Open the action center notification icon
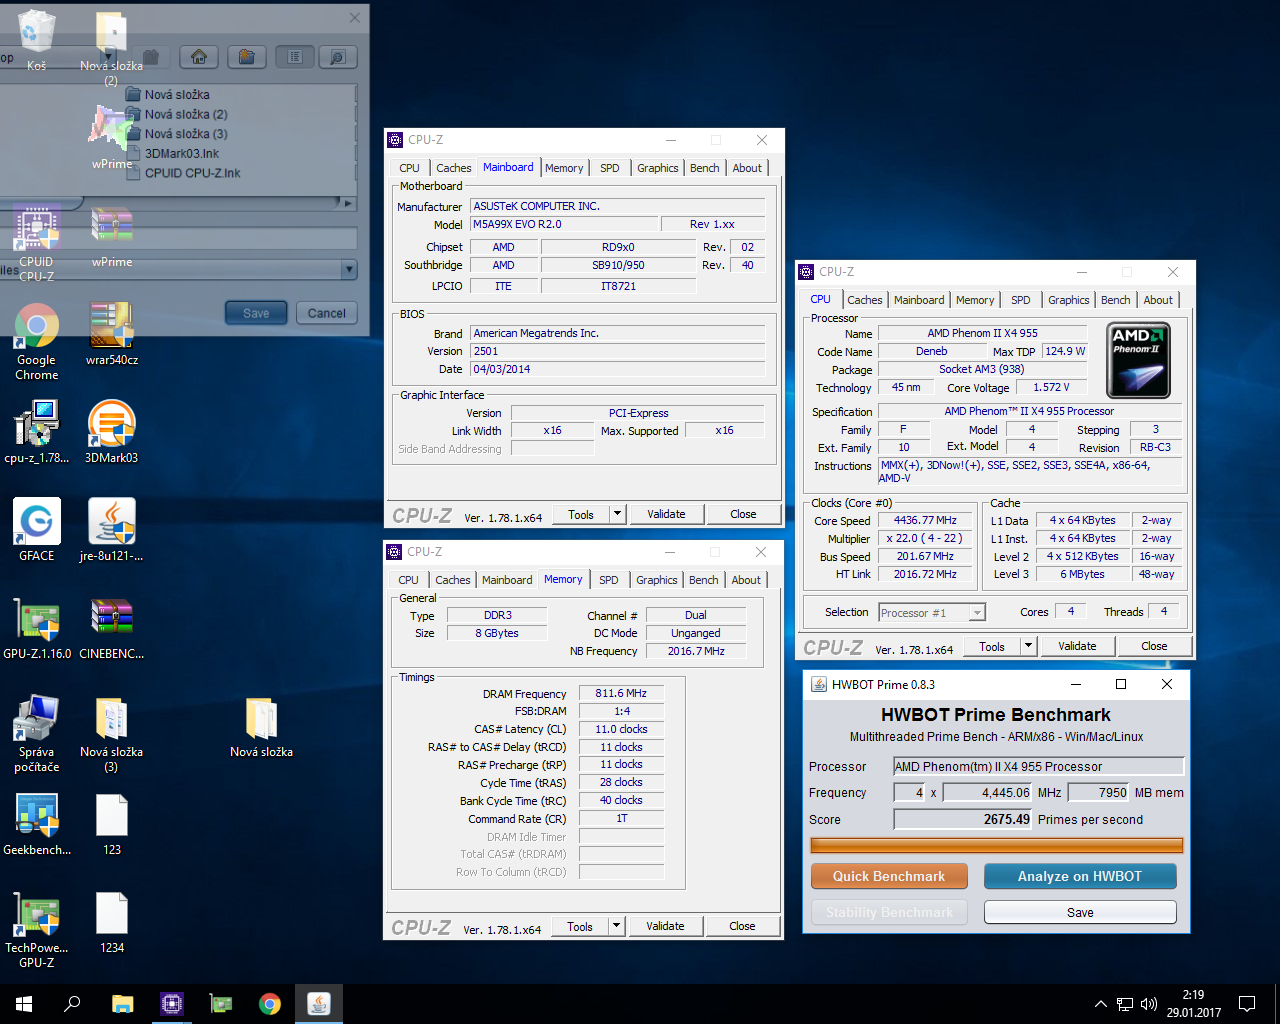 pyautogui.click(x=1247, y=1004)
